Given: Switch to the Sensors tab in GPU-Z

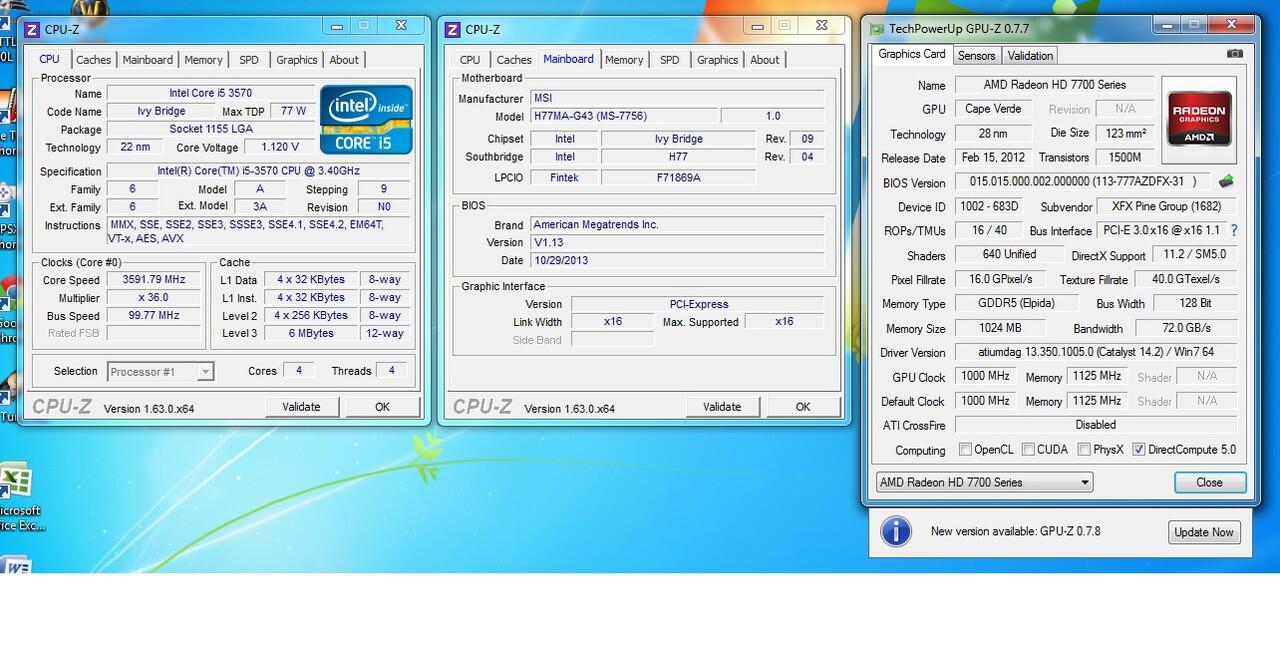Looking at the screenshot, I should click(976, 56).
